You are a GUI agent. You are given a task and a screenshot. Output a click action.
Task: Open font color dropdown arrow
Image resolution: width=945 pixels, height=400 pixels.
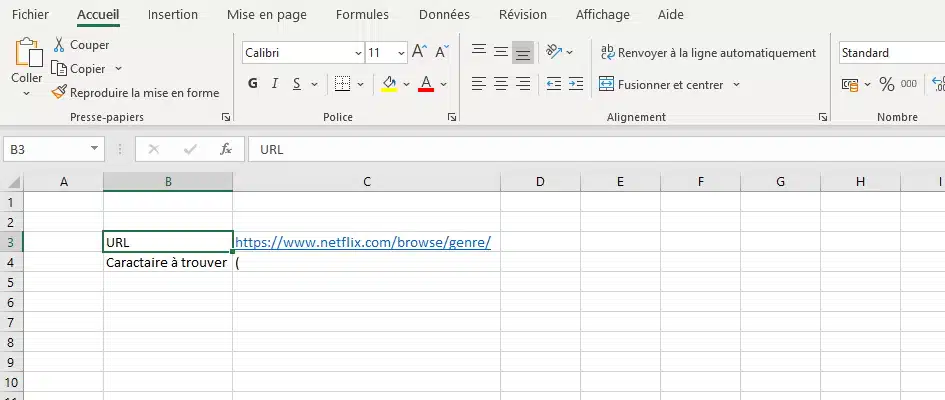[444, 84]
